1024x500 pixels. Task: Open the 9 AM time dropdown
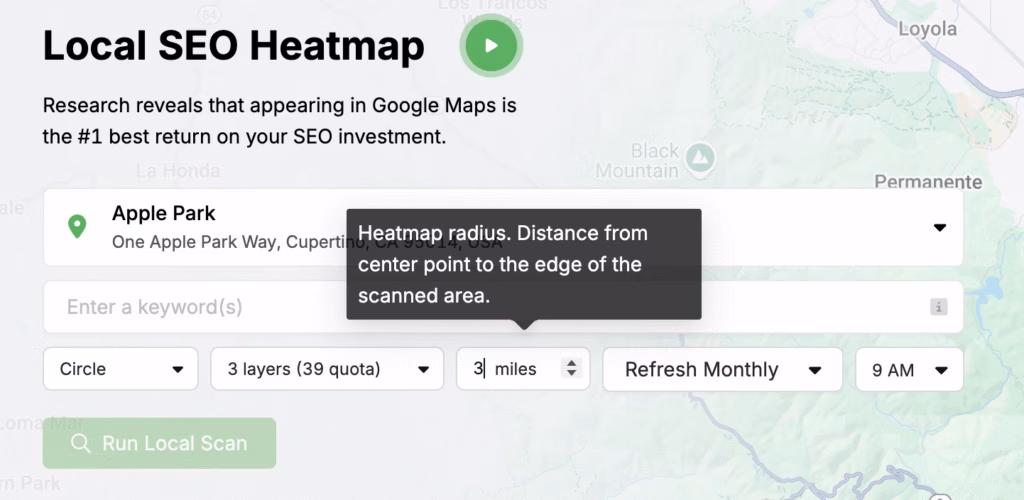point(908,369)
